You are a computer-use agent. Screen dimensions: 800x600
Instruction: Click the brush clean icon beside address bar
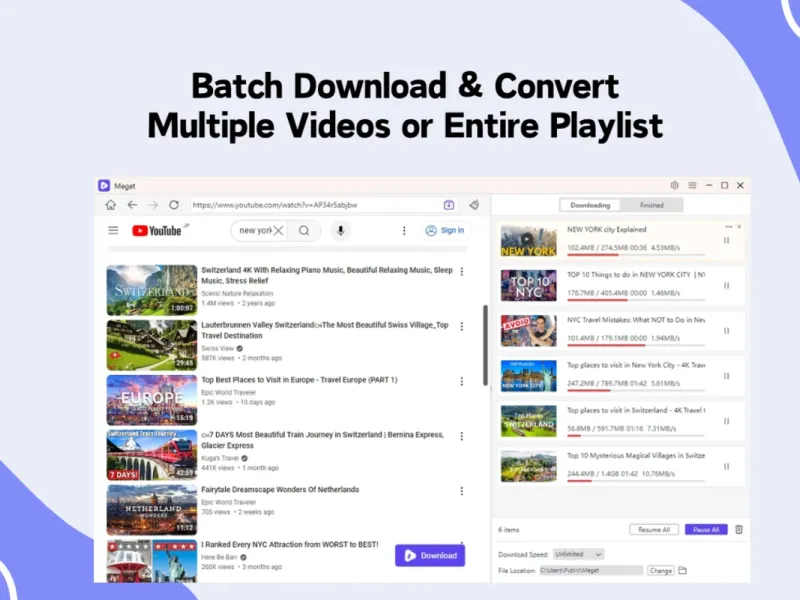click(474, 205)
